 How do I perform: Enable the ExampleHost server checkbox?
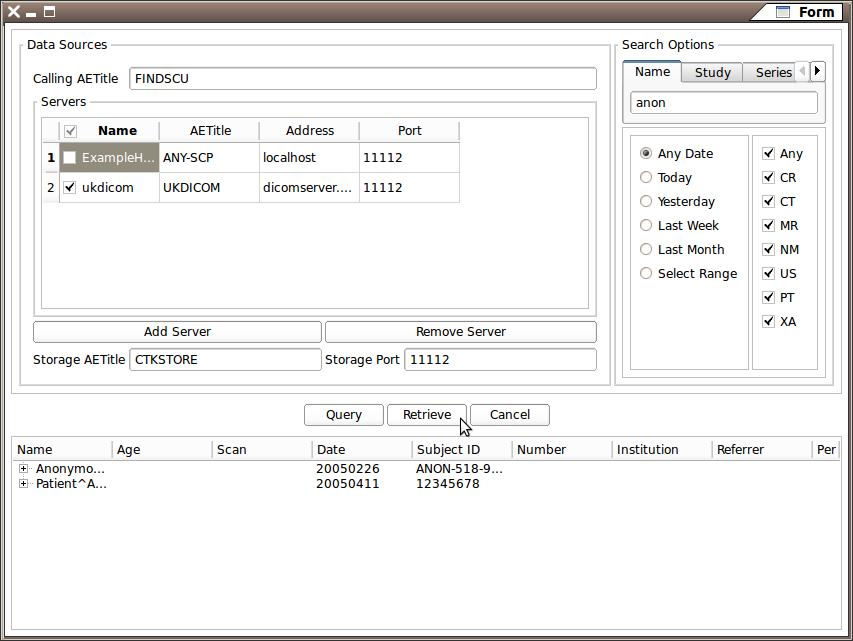click(x=69, y=158)
